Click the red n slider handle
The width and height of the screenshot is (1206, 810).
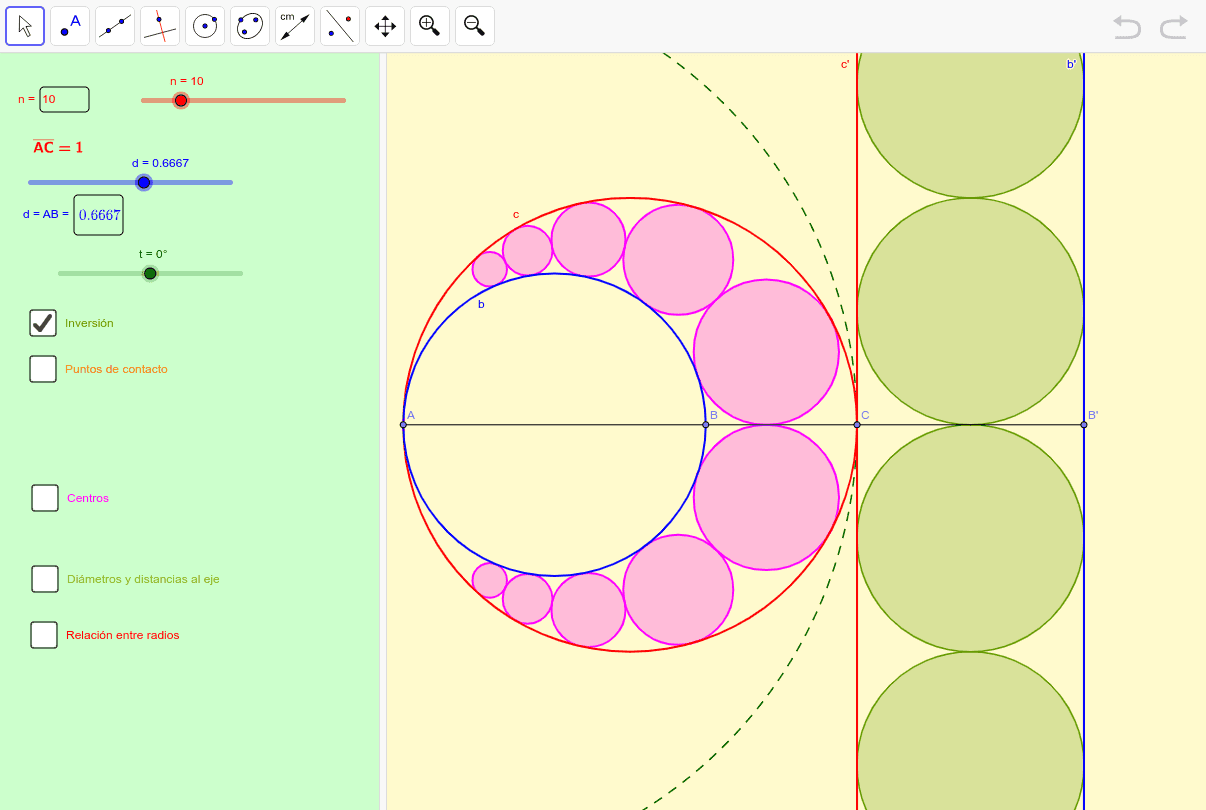pos(180,100)
